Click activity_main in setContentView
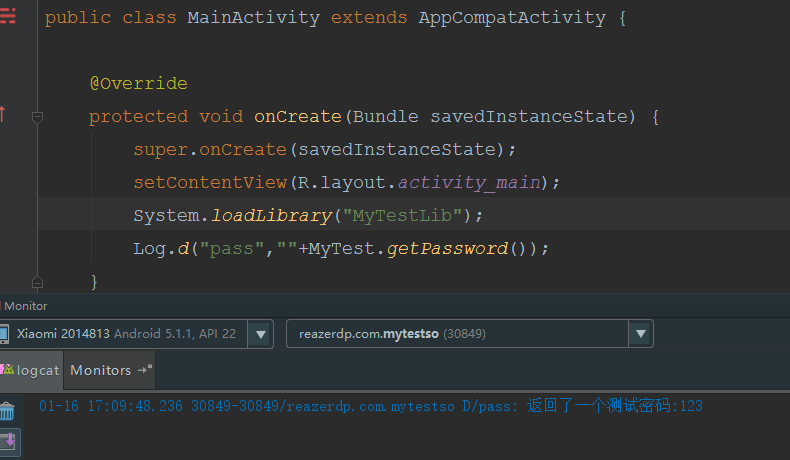 (469, 182)
